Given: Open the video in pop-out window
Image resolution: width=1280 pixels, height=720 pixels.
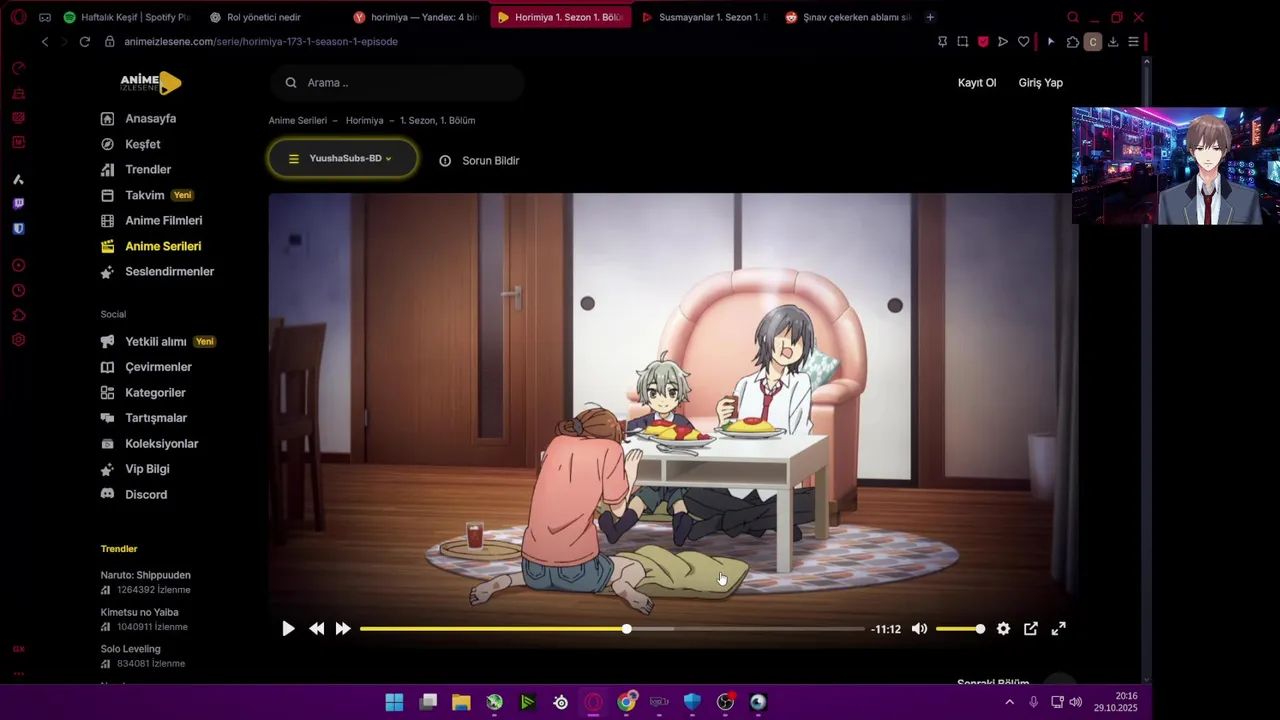Looking at the screenshot, I should (x=1031, y=629).
